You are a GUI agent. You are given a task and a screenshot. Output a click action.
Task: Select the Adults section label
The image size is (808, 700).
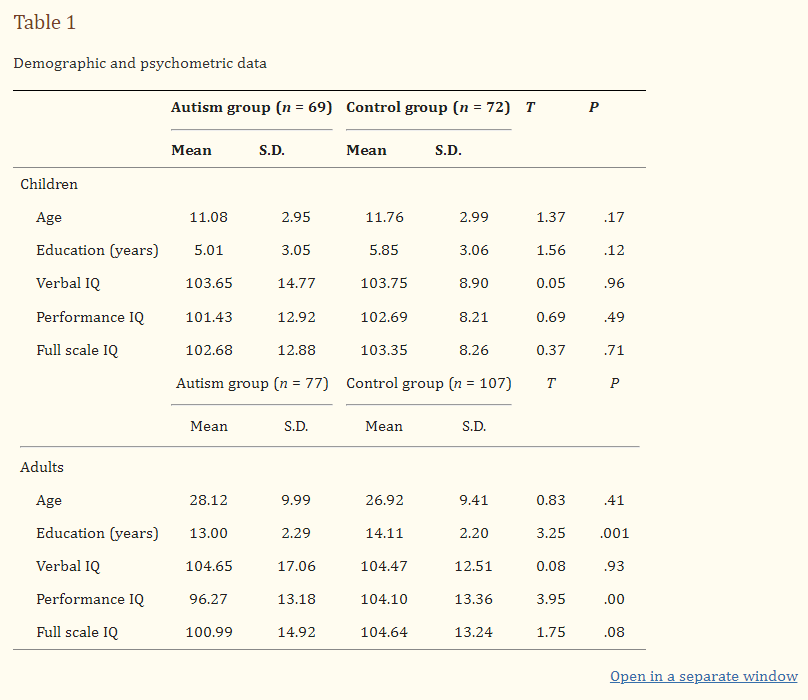[x=42, y=467]
